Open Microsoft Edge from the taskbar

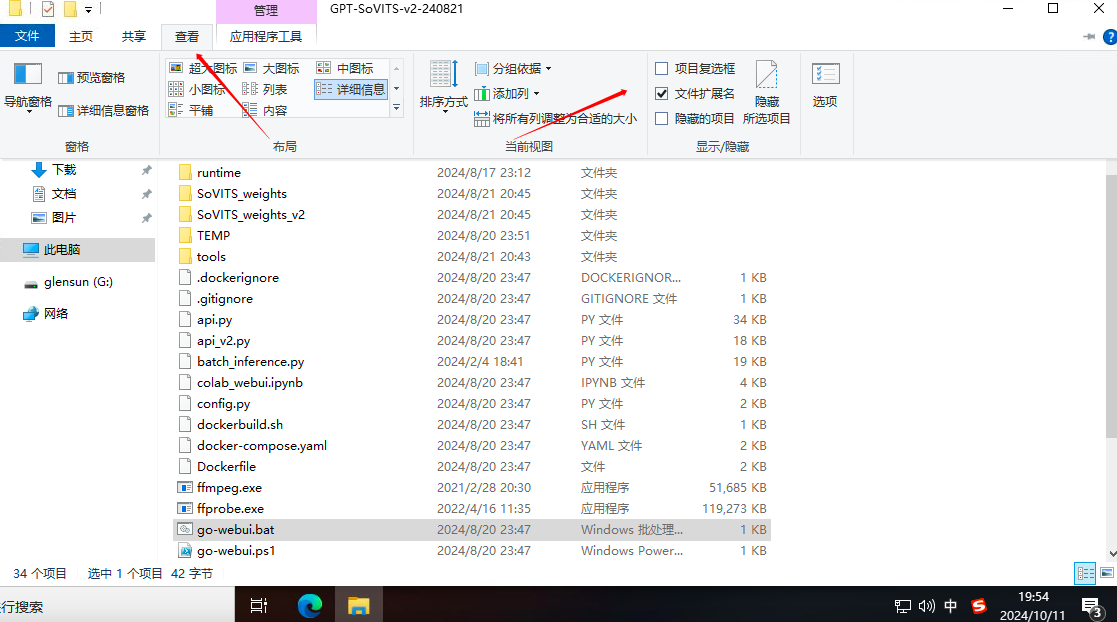(x=310, y=605)
